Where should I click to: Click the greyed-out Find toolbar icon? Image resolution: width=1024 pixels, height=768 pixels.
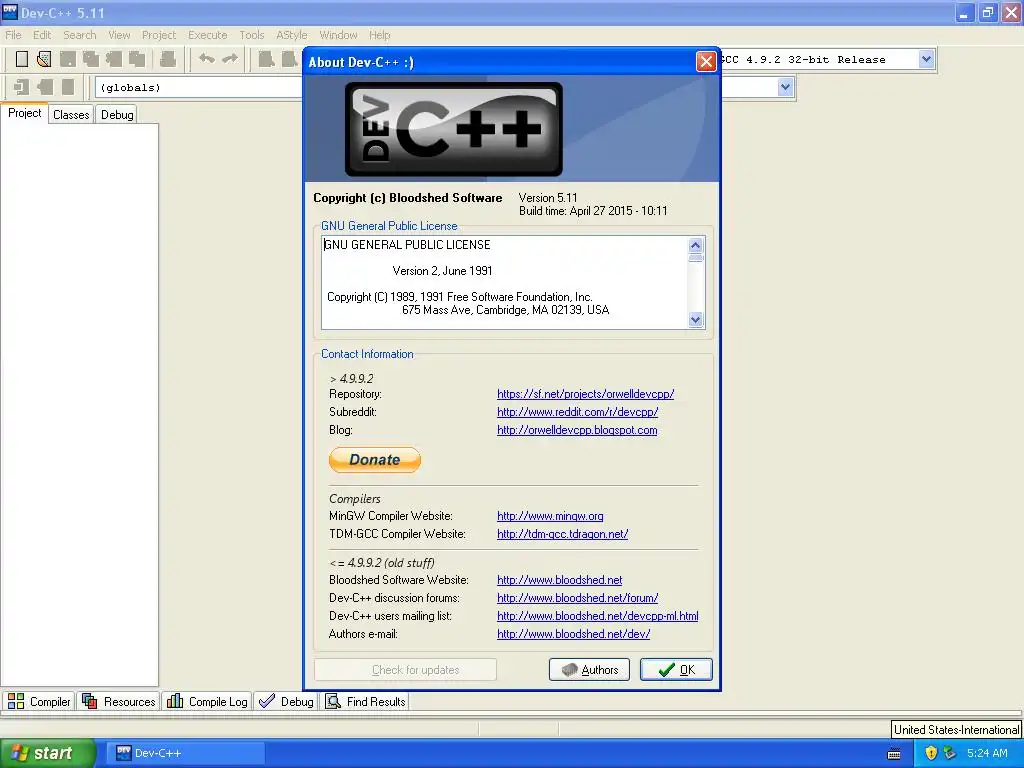266,59
